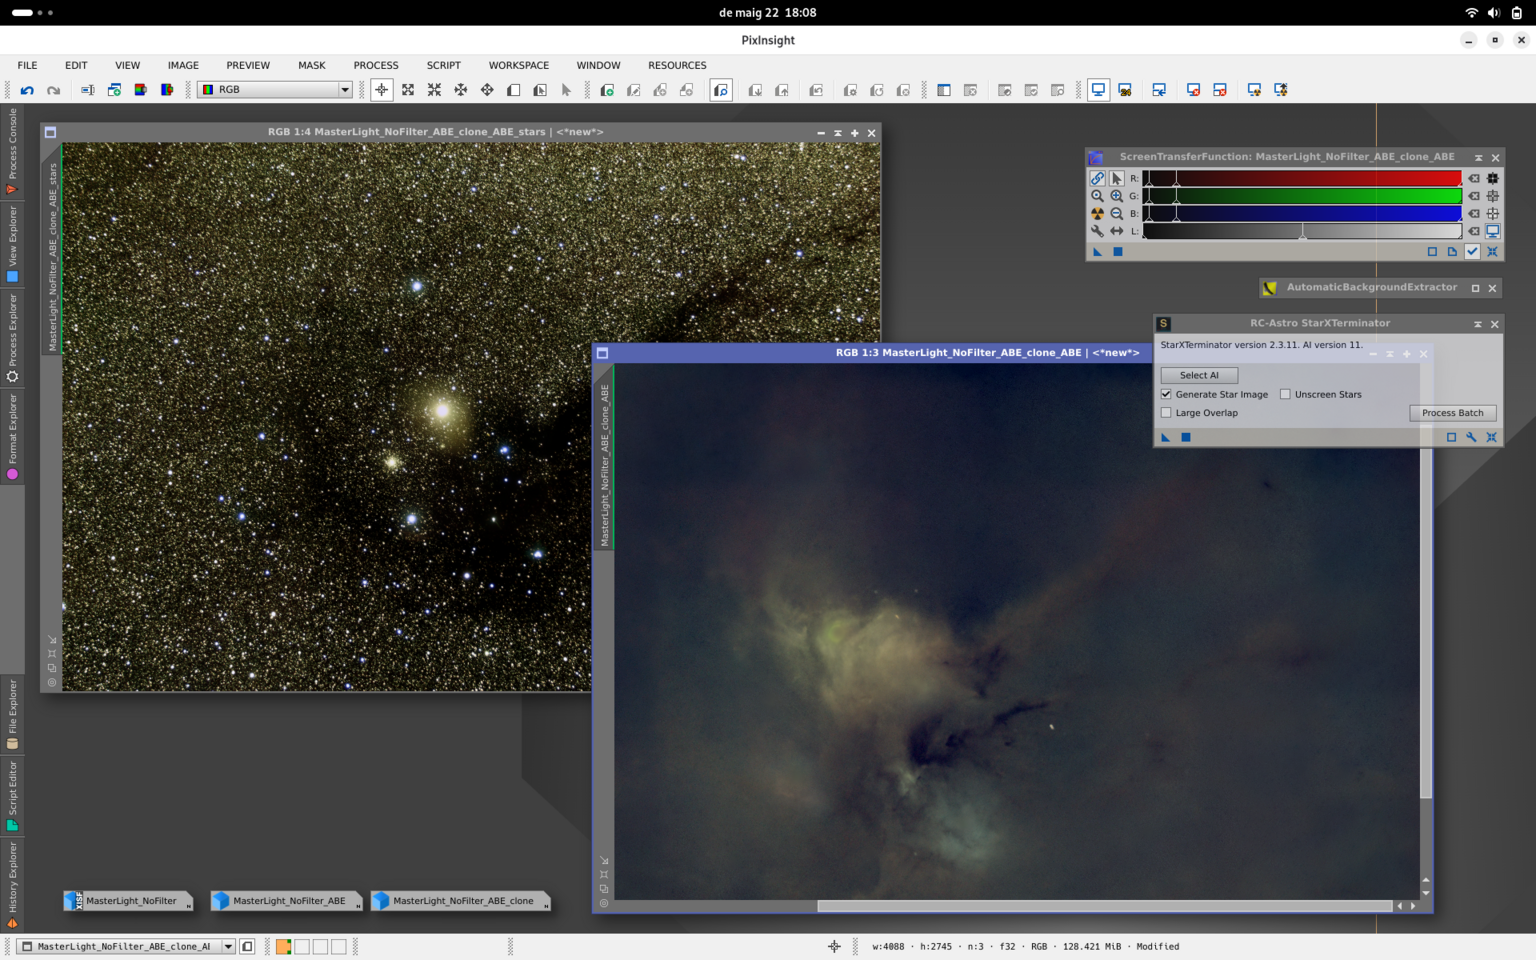Viewport: 1536px width, 960px height.
Task: Open the RGB channel display dropdown
Action: [x=276, y=90]
